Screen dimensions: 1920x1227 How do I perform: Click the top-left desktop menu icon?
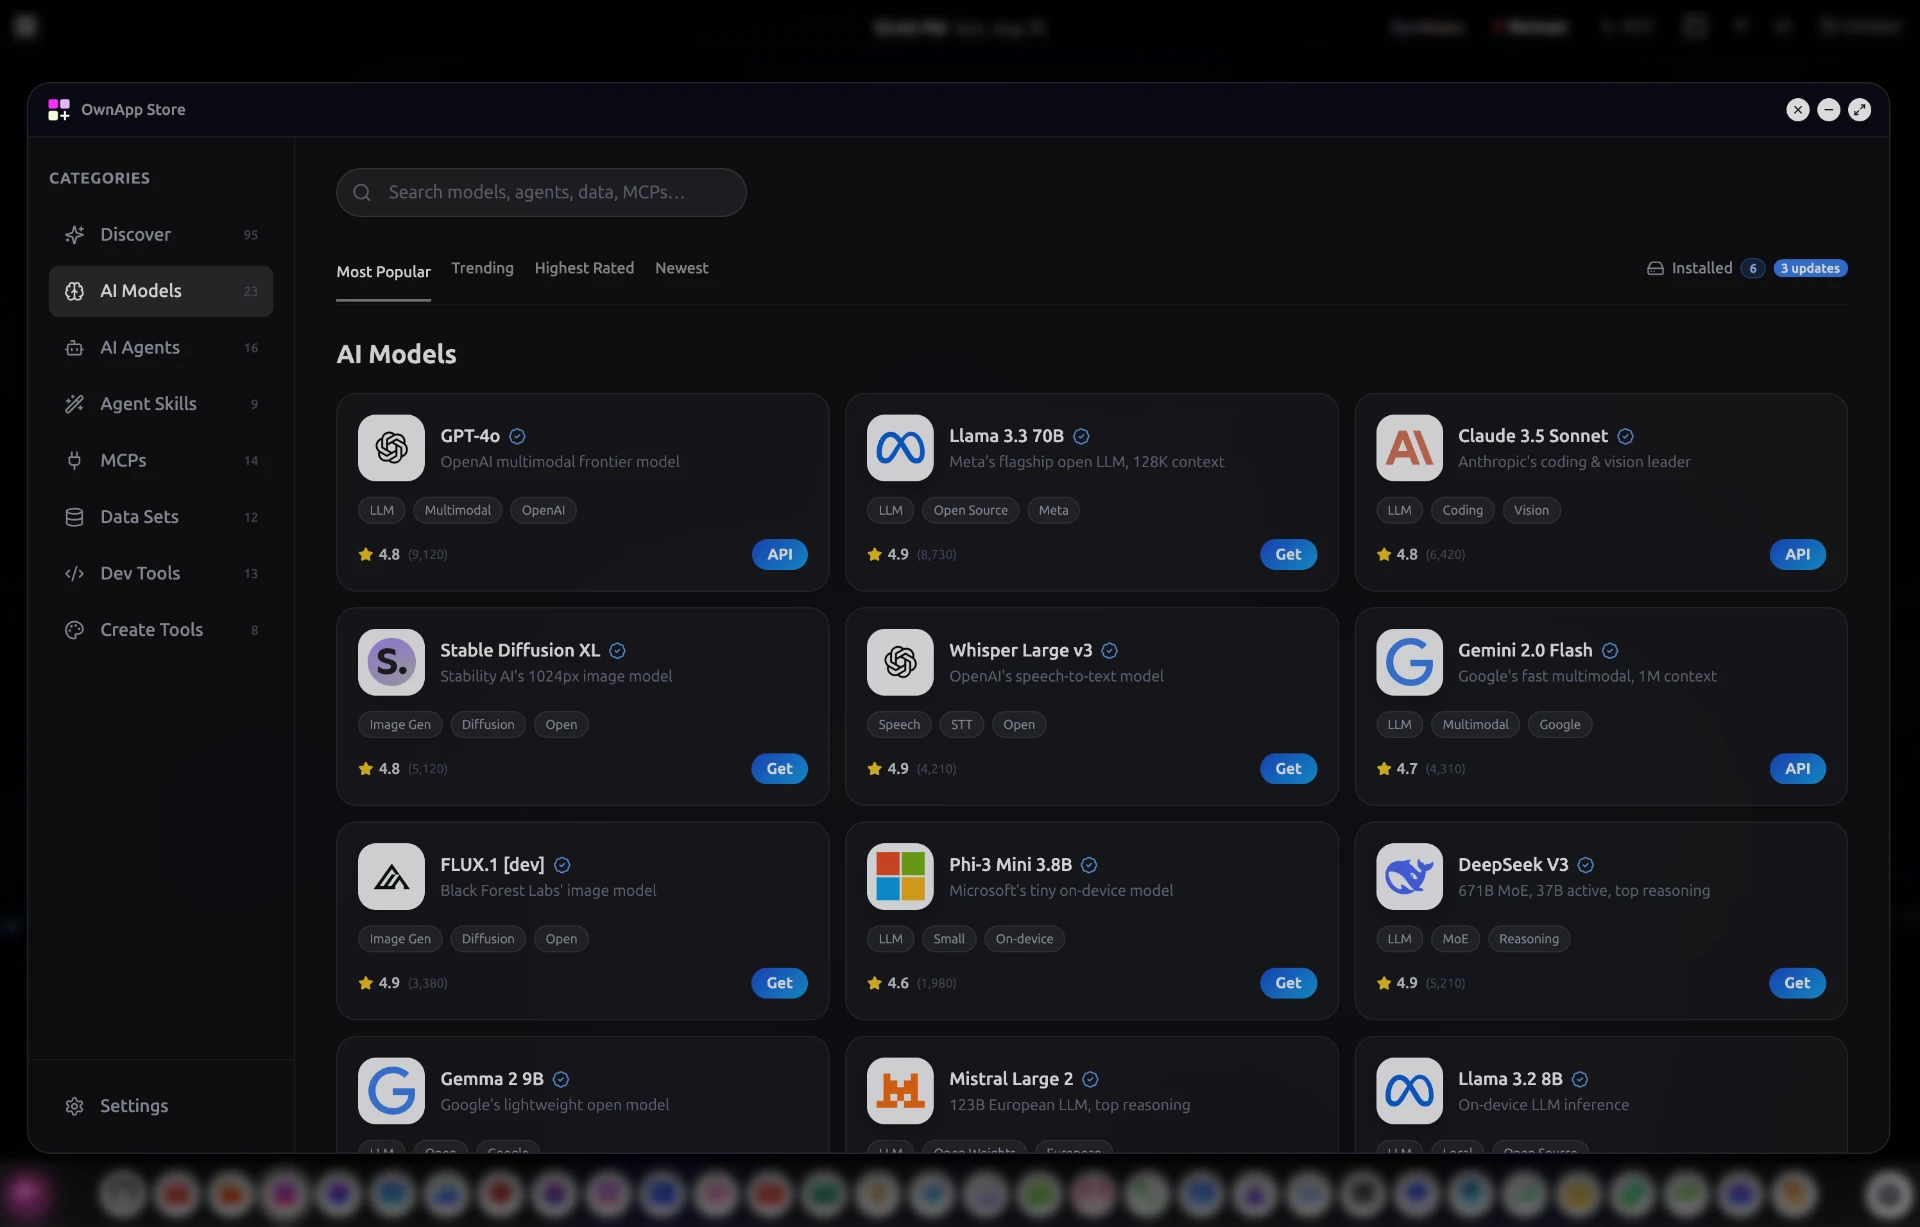tap(26, 26)
